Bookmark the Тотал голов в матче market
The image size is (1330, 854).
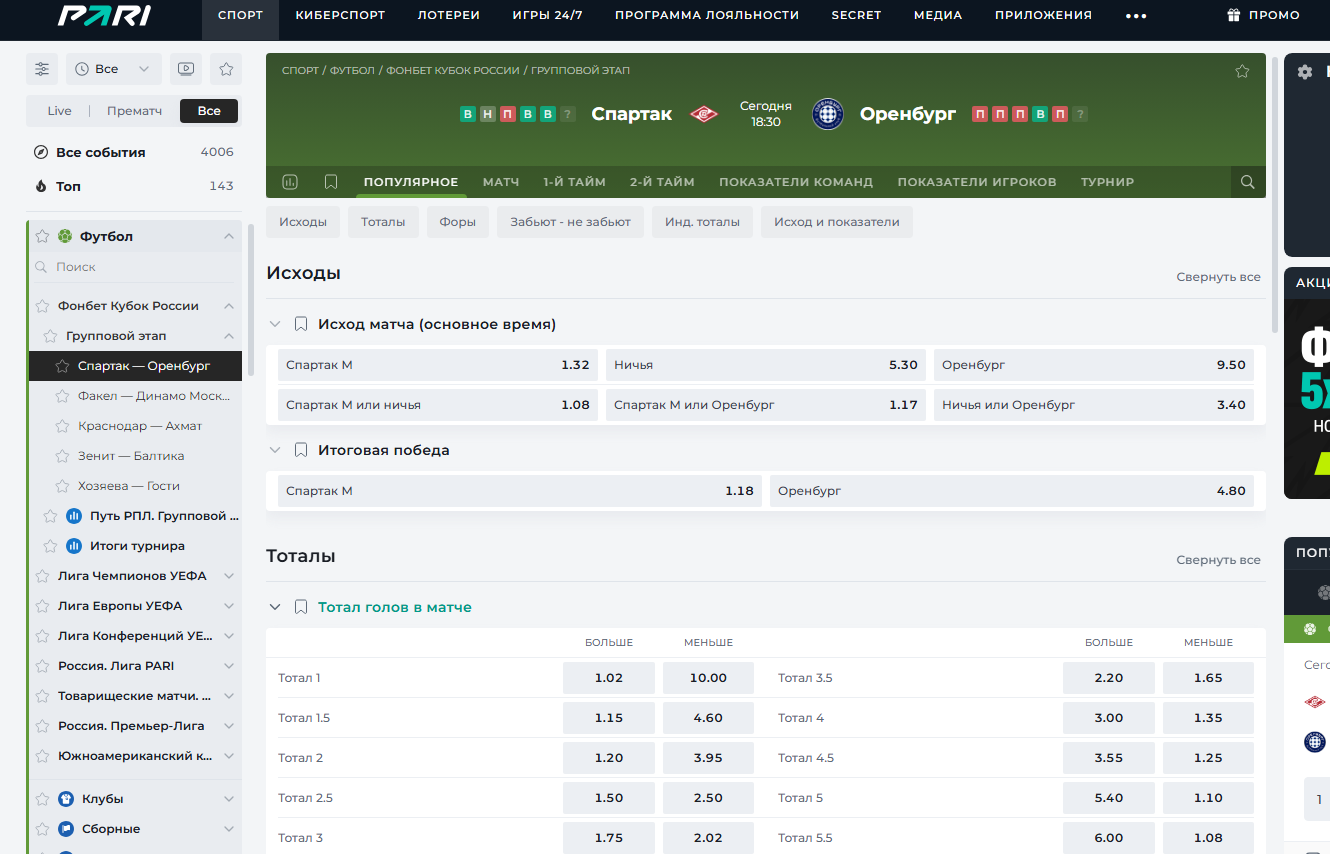(x=300, y=607)
